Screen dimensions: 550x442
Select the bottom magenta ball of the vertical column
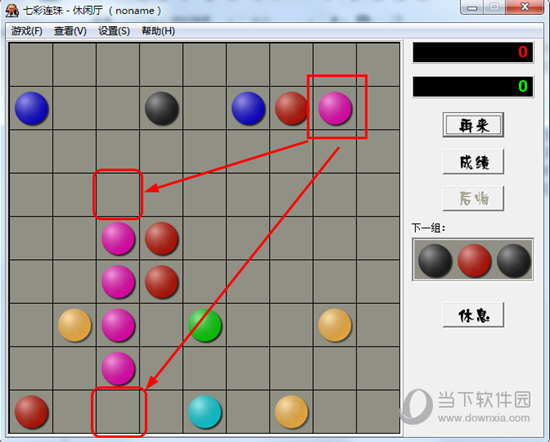(x=118, y=369)
